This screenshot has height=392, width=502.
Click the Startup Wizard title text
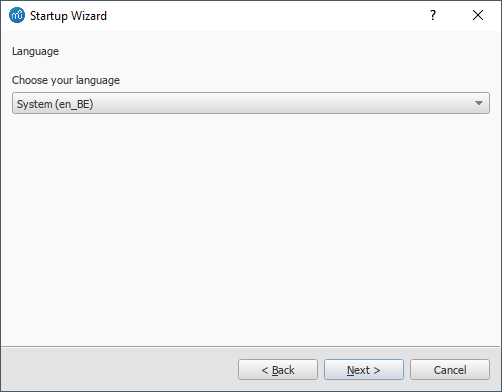pos(68,16)
